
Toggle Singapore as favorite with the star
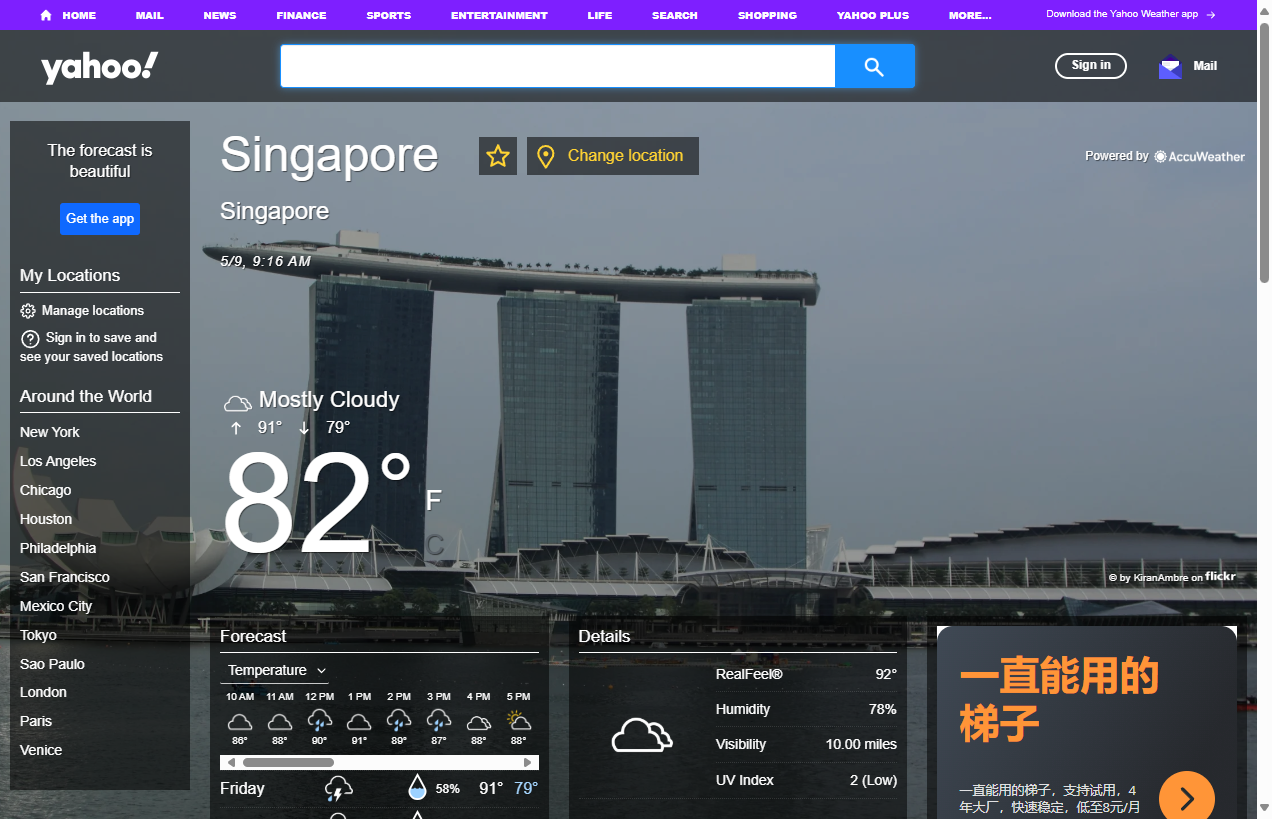pyautogui.click(x=497, y=156)
